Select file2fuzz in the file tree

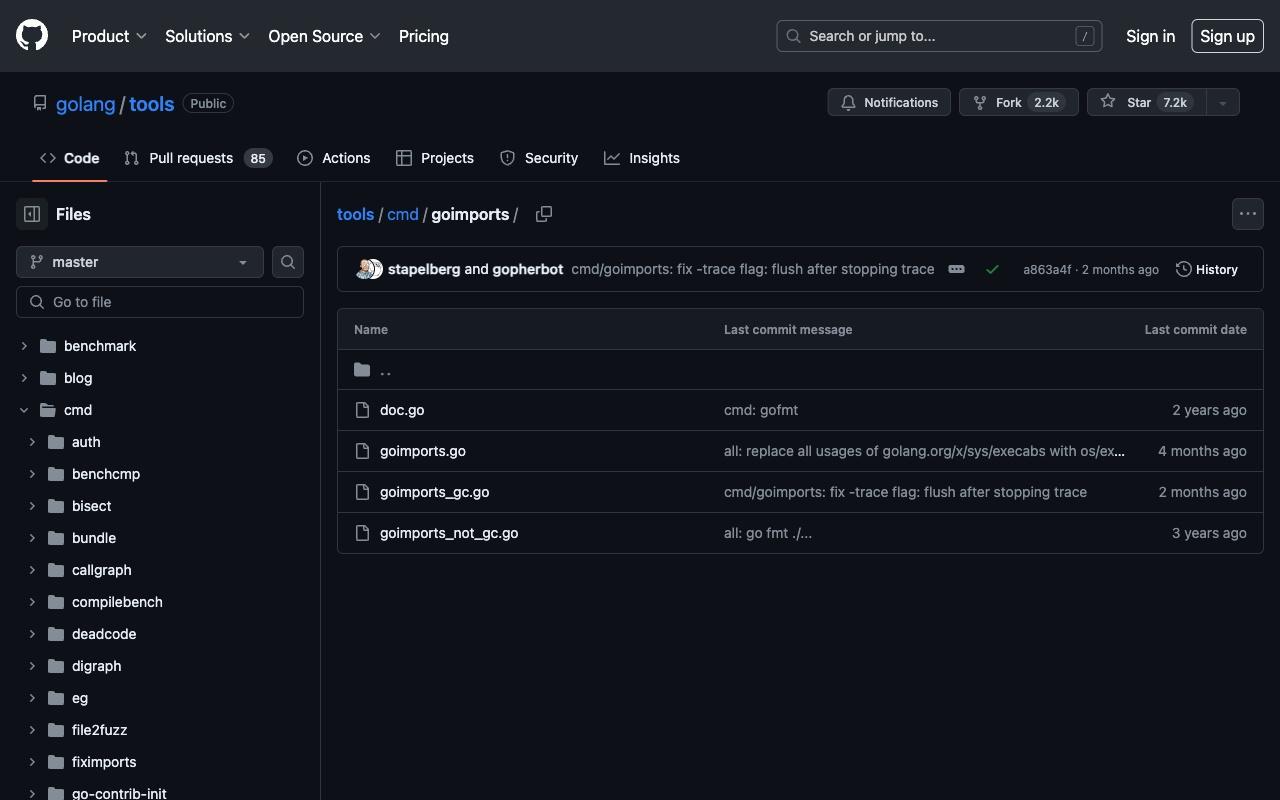click(99, 730)
